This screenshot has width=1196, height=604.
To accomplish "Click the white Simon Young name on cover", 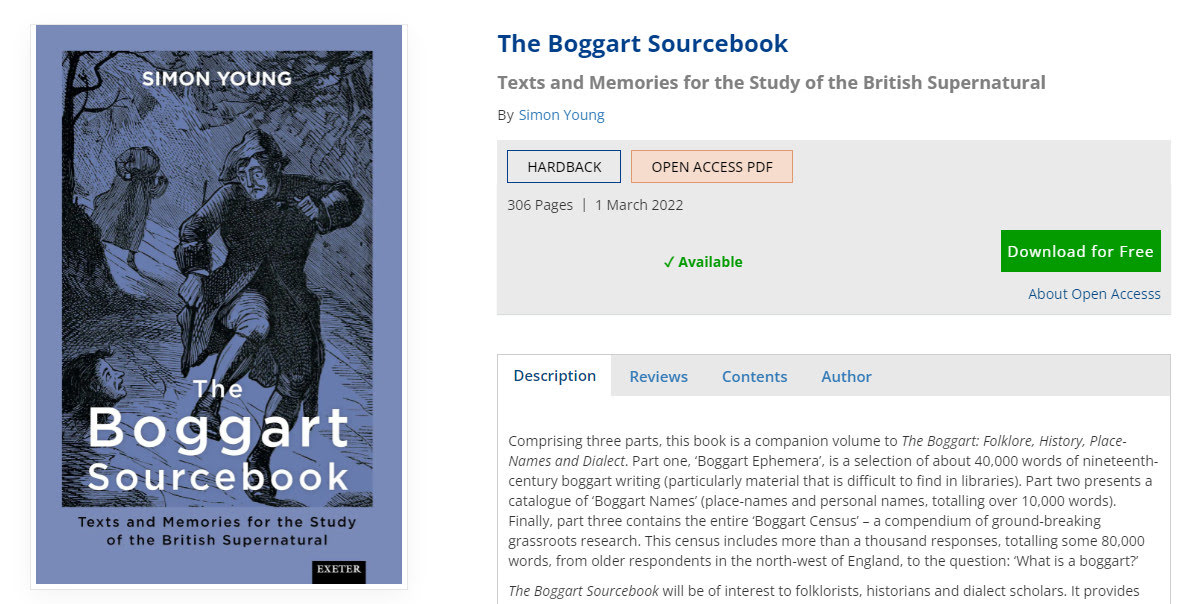I will point(217,79).
